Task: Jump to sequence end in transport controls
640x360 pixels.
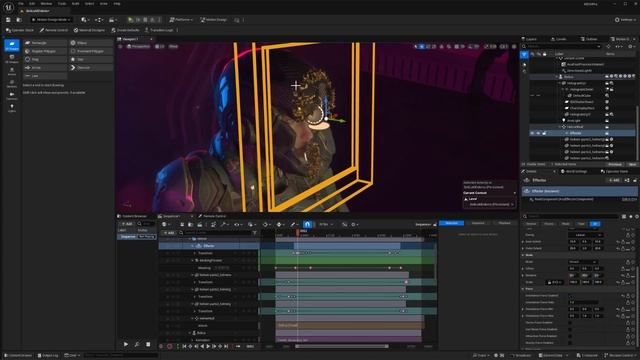Action: (227, 346)
